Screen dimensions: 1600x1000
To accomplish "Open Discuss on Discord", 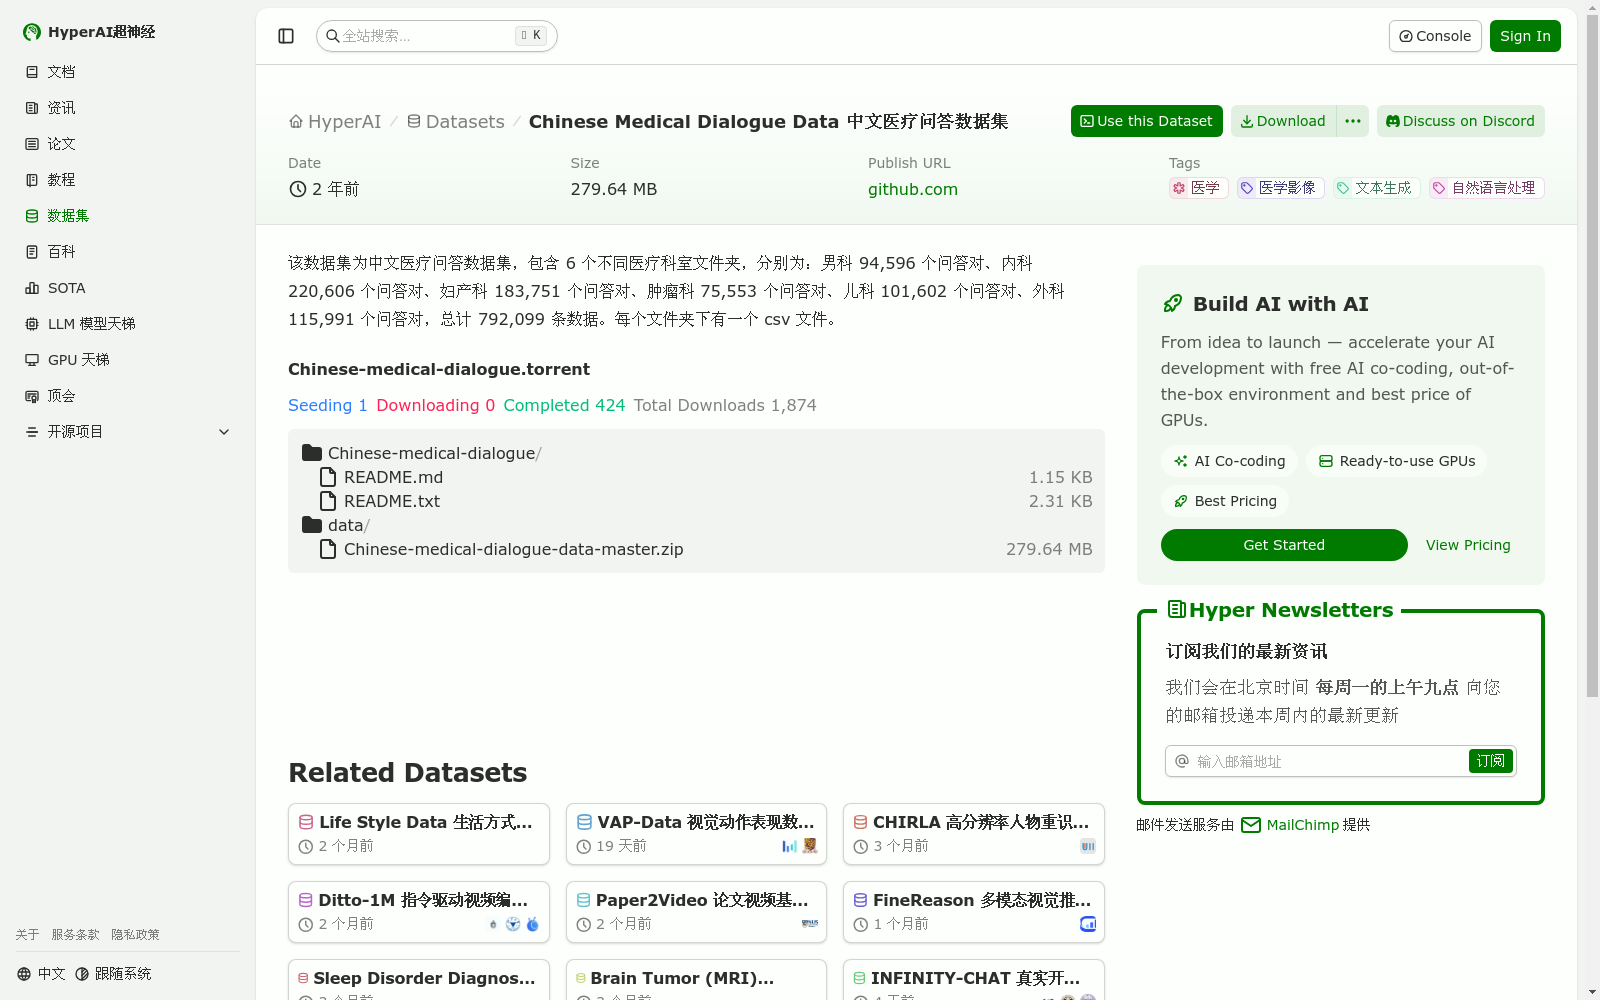I will (x=1461, y=121).
